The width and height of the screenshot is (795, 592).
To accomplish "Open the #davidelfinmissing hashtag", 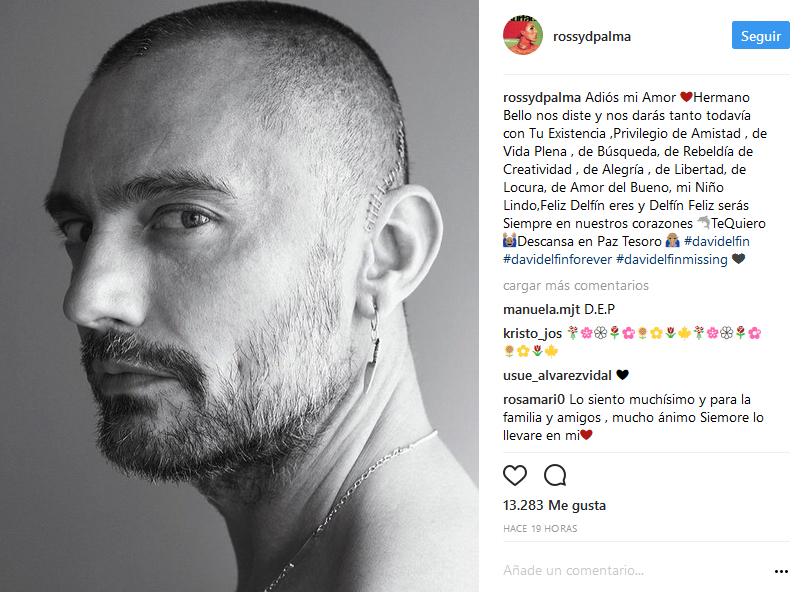I will tap(671, 260).
